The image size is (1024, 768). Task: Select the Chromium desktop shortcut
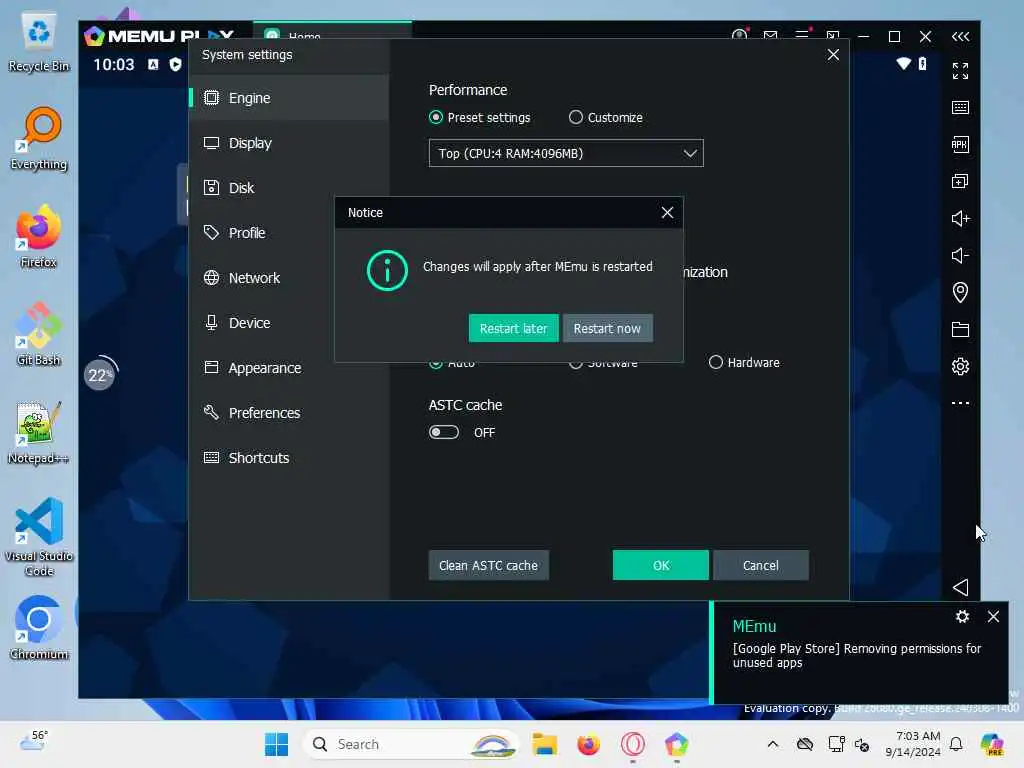pyautogui.click(x=39, y=628)
